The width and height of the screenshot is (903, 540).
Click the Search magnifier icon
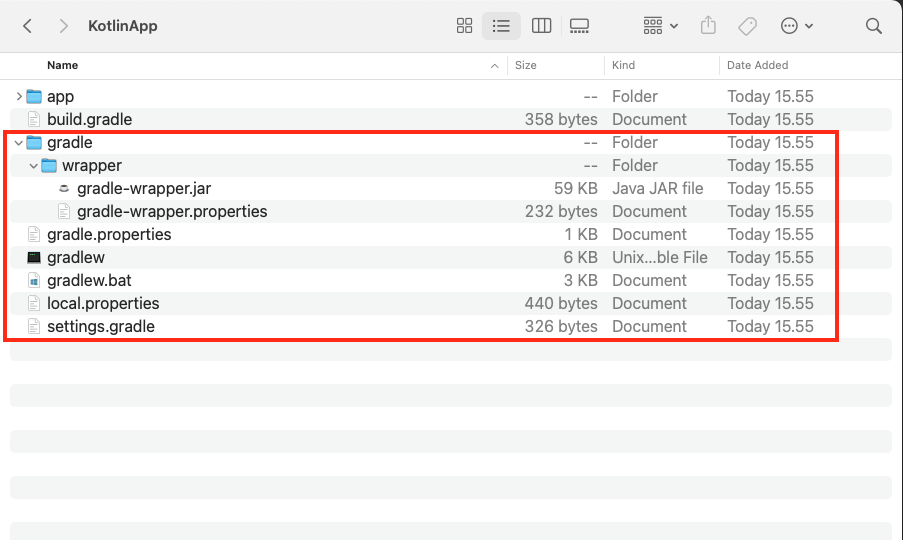tap(874, 26)
